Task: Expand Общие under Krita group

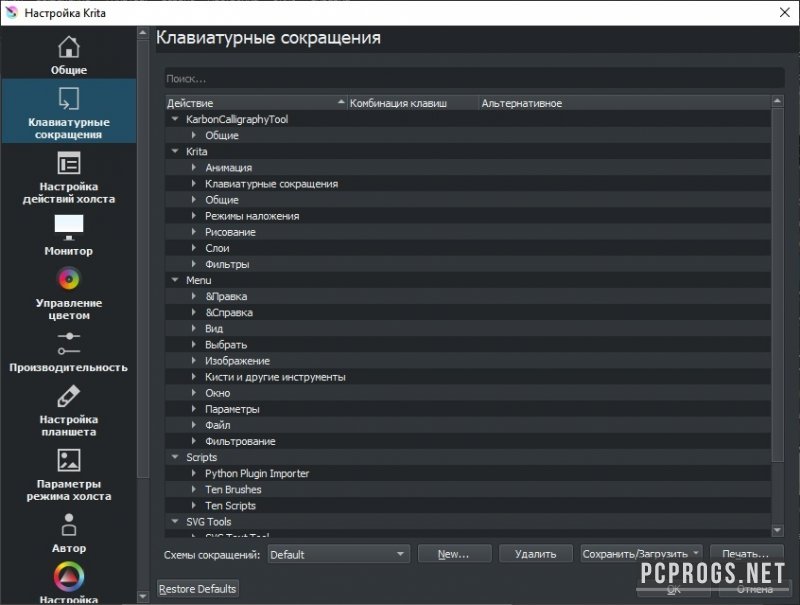Action: [193, 199]
